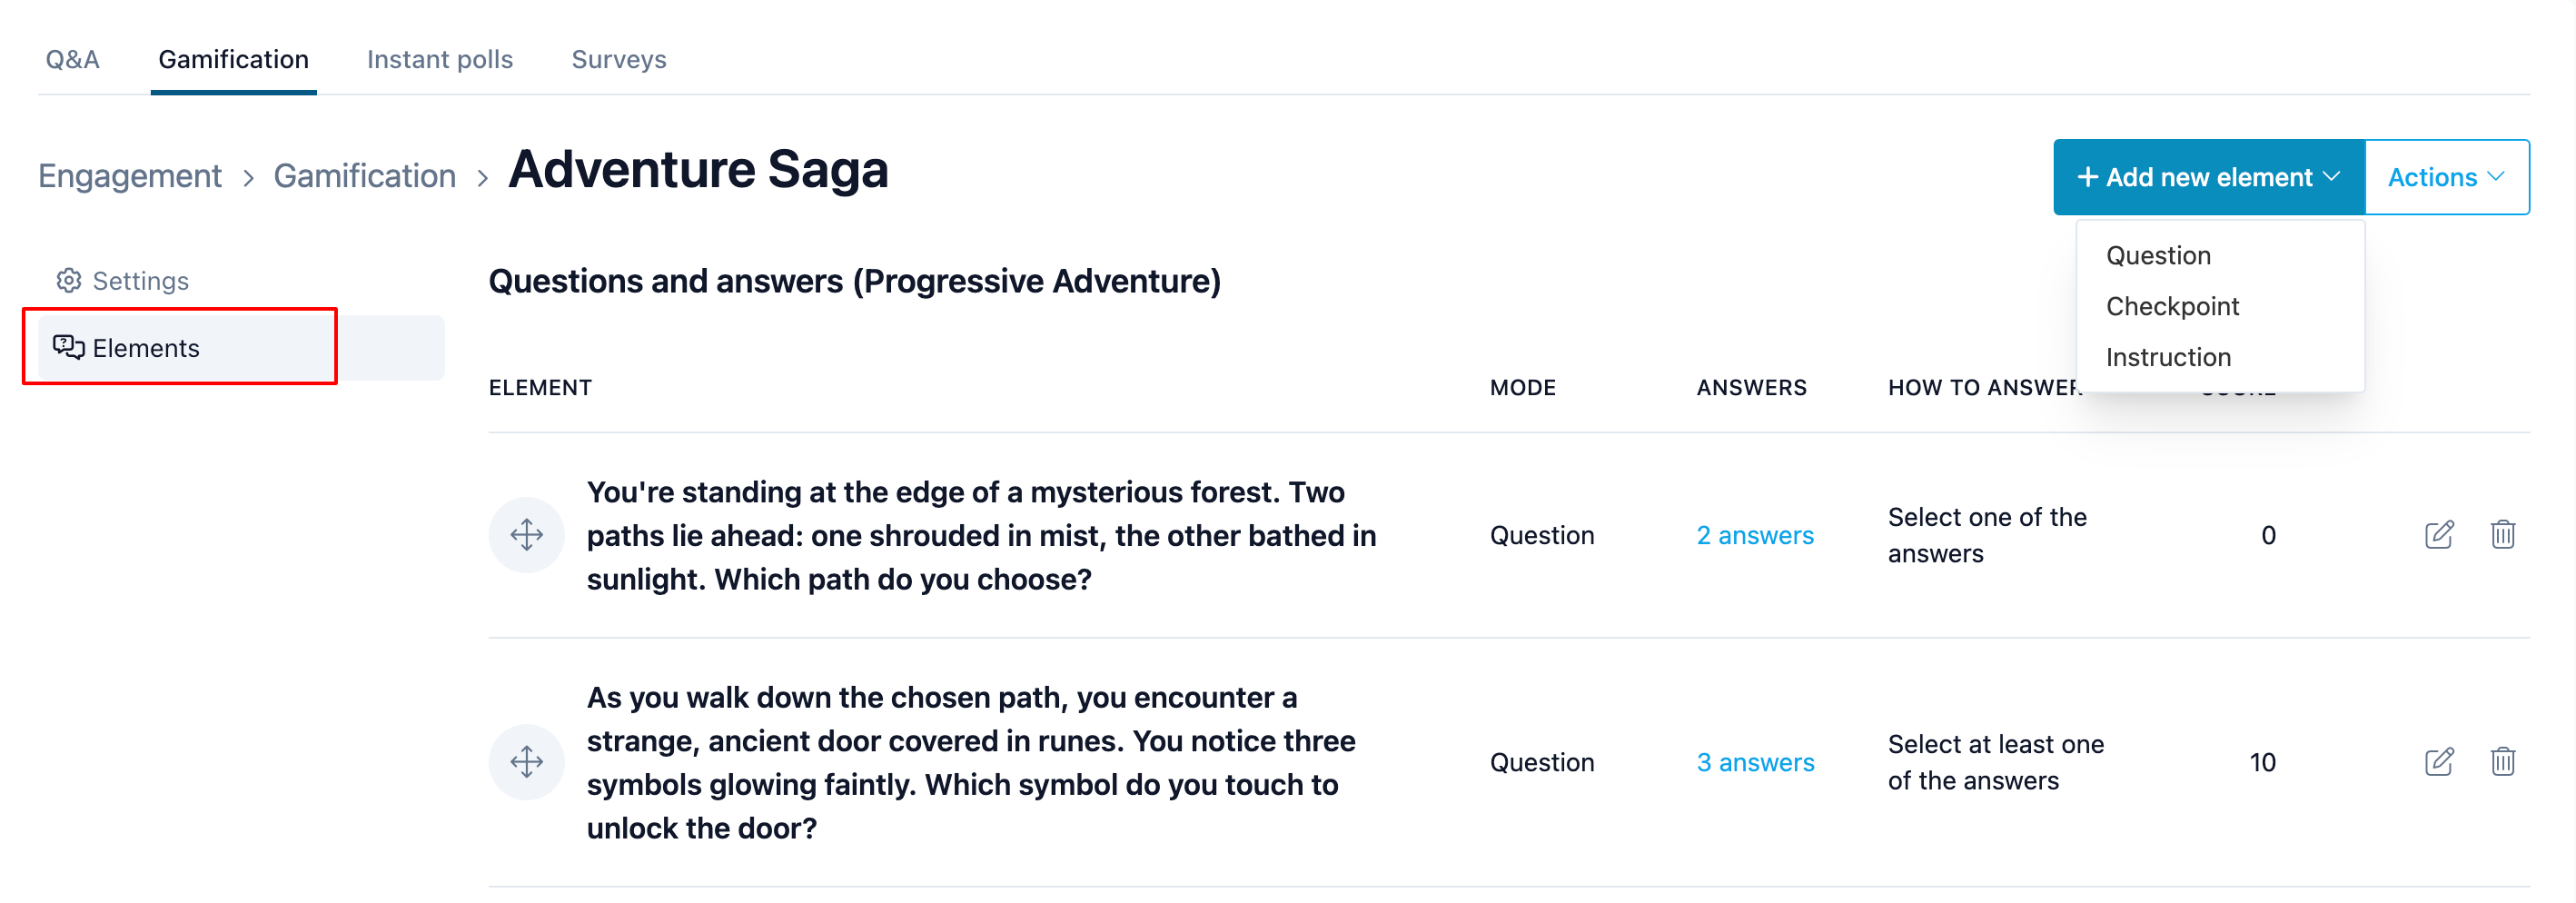Delete the ancient door runes question

click(2502, 762)
